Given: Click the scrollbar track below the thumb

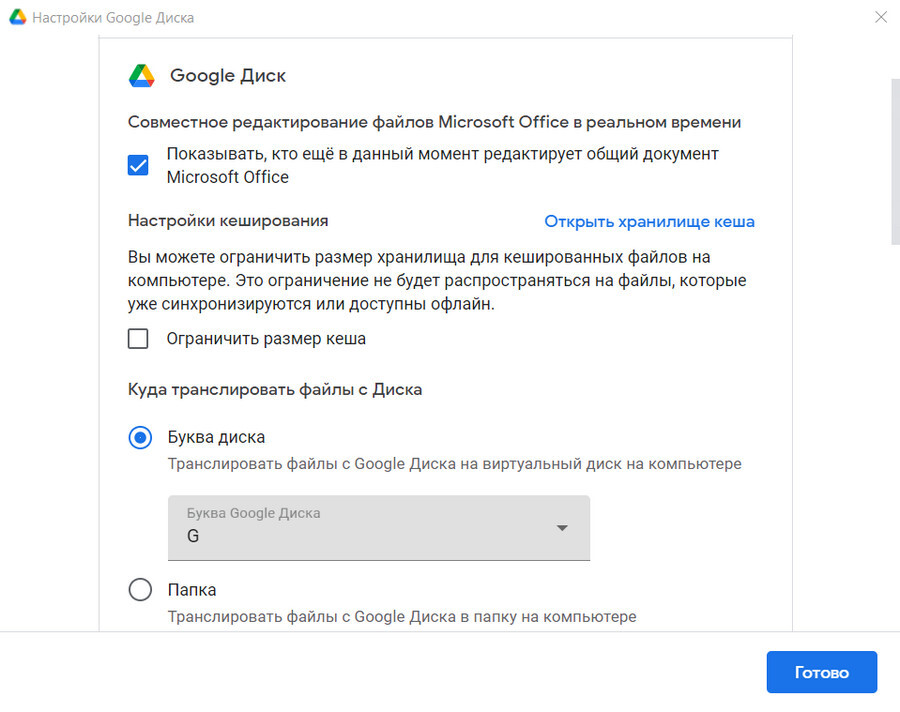Looking at the screenshot, I should tap(895, 436).
